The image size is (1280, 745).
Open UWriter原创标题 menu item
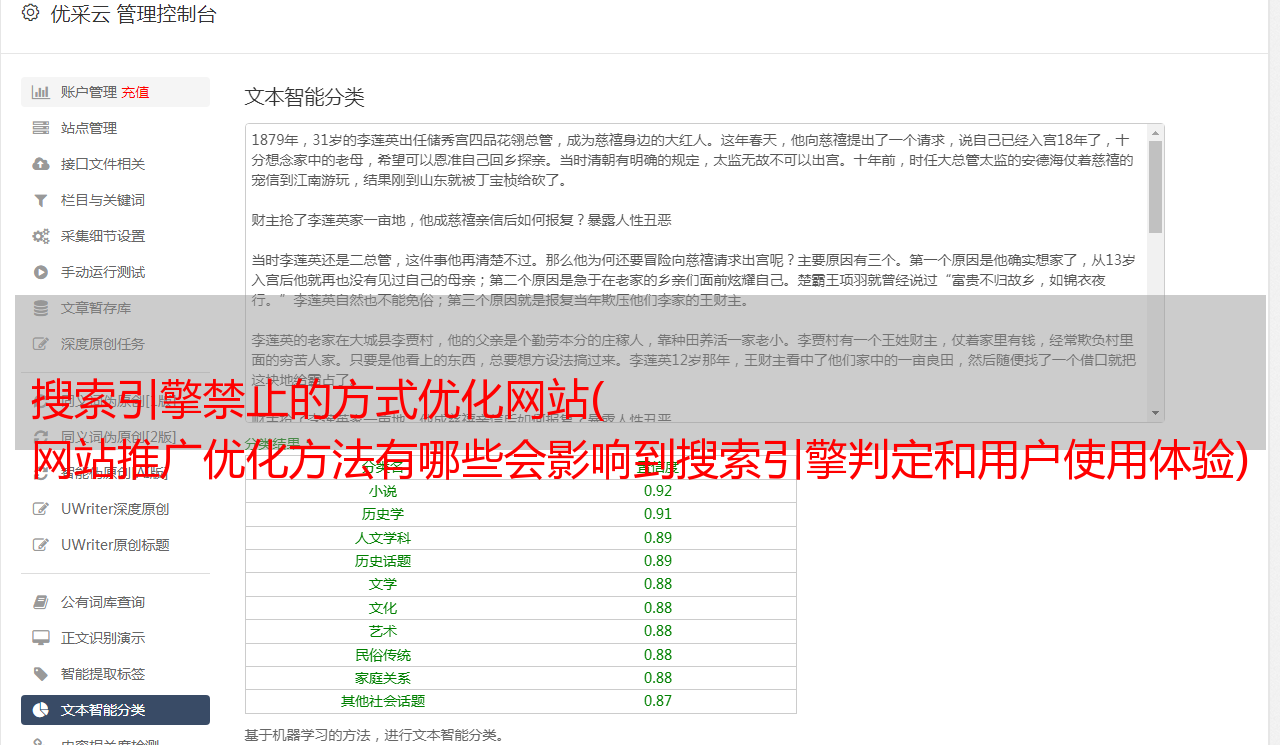(x=115, y=545)
